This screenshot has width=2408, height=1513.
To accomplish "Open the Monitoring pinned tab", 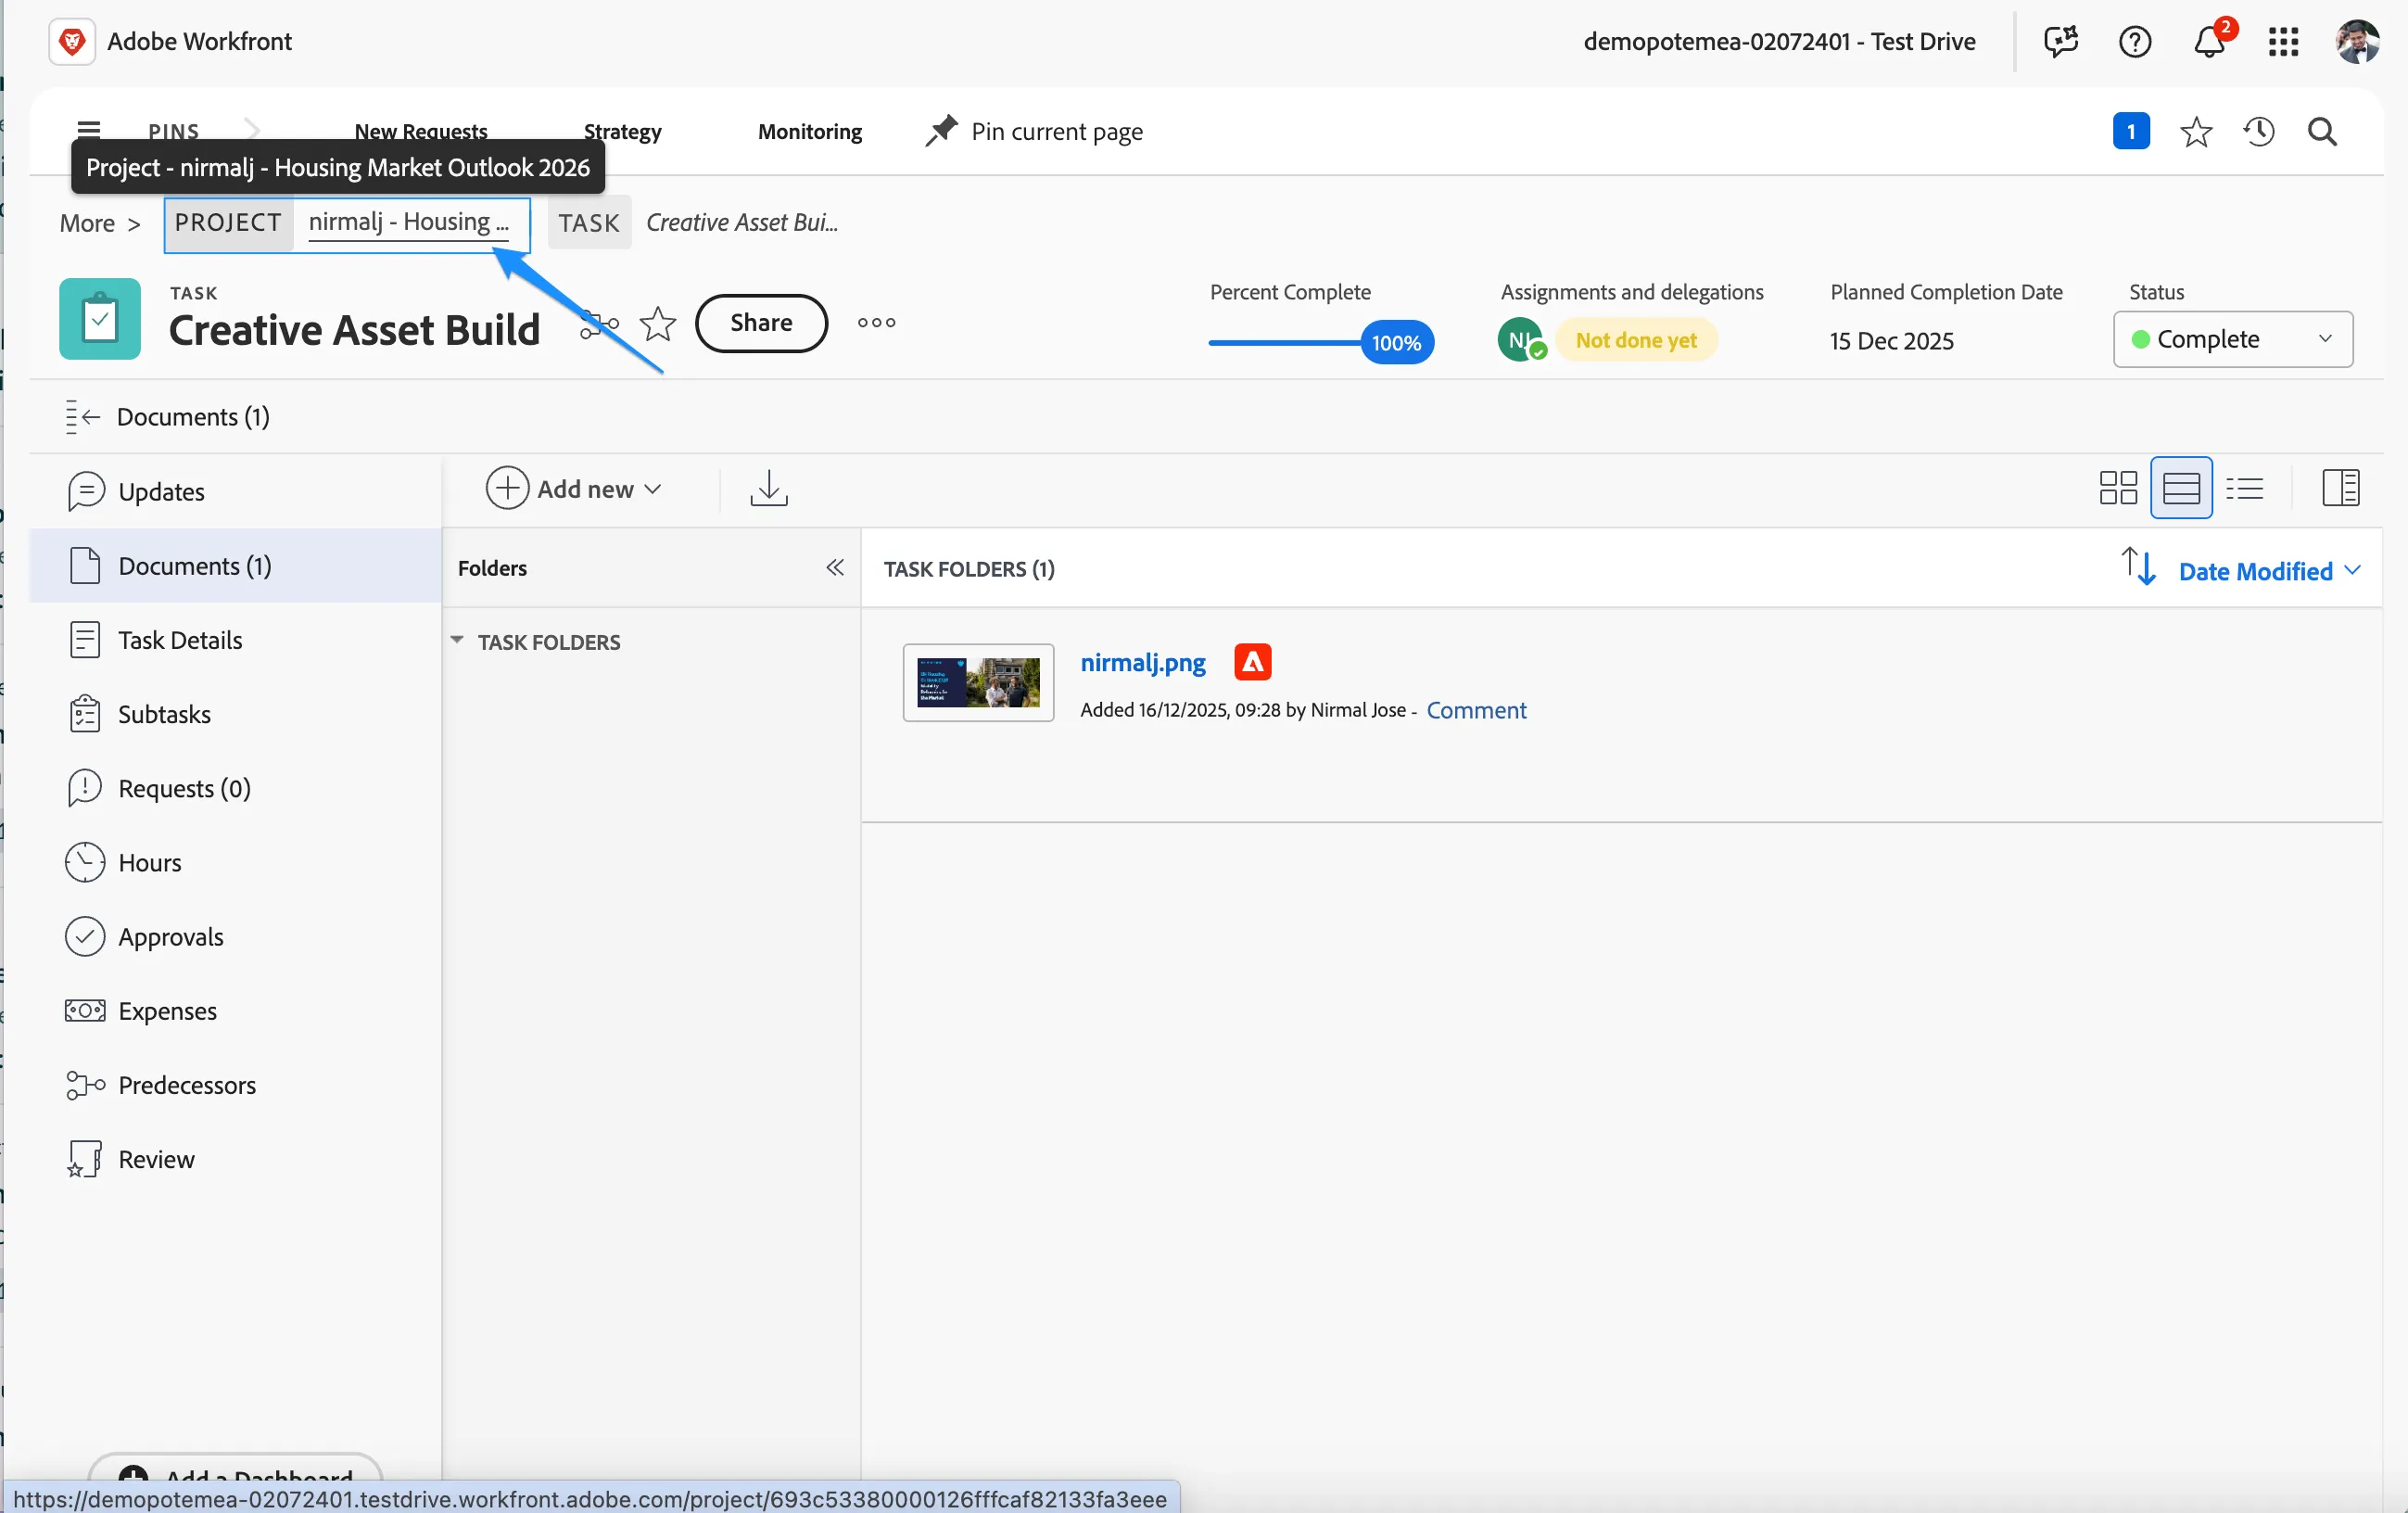I will point(809,131).
